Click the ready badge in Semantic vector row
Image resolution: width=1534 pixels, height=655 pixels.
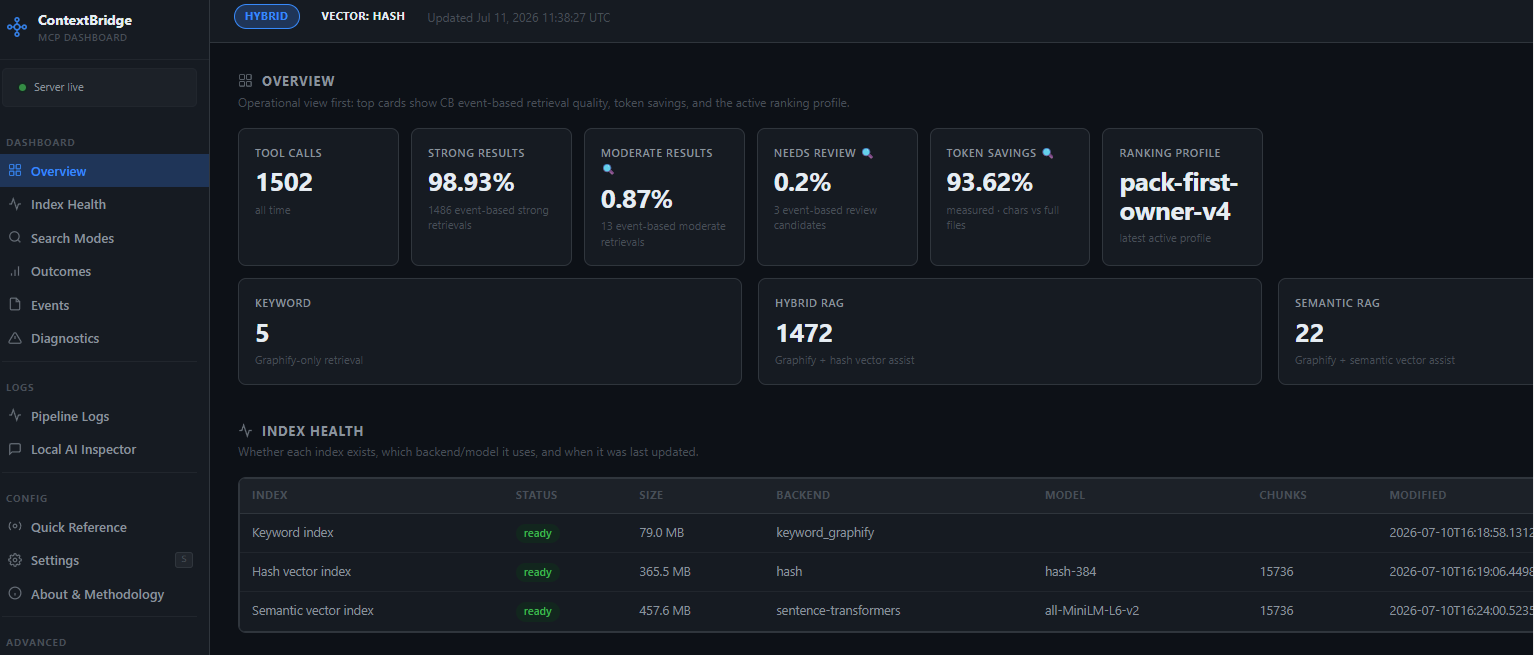[x=538, y=611]
